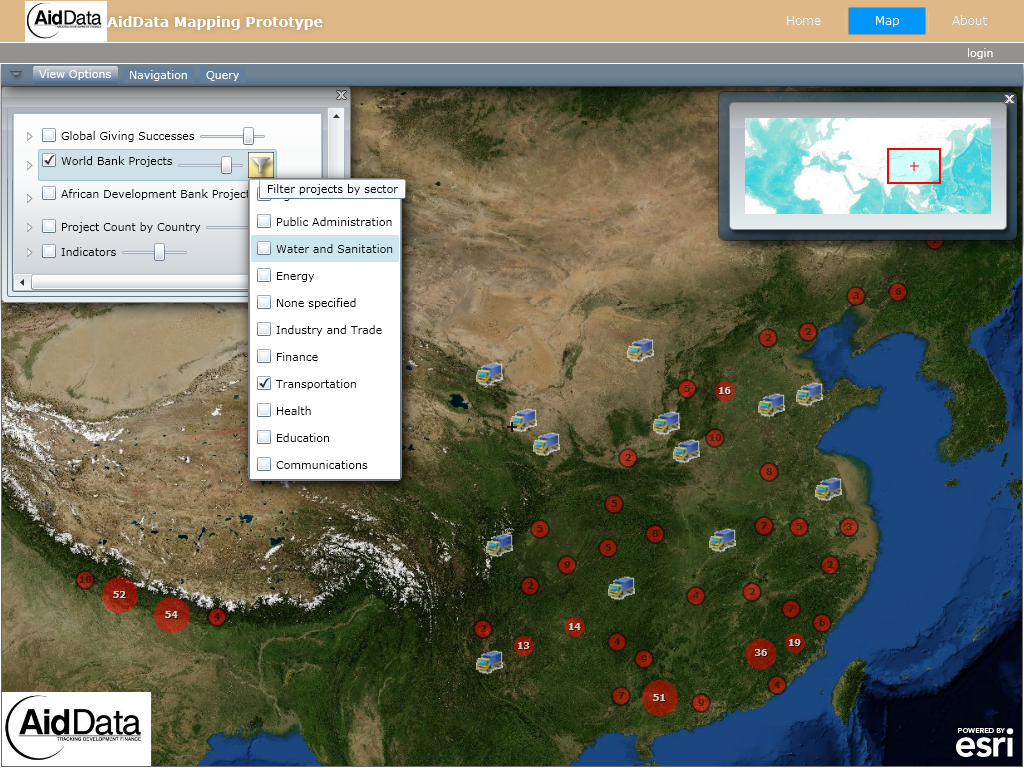This screenshot has height=768, width=1024.
Task: Collapse the toolbar with the triangle arrow
Action: coord(16,74)
